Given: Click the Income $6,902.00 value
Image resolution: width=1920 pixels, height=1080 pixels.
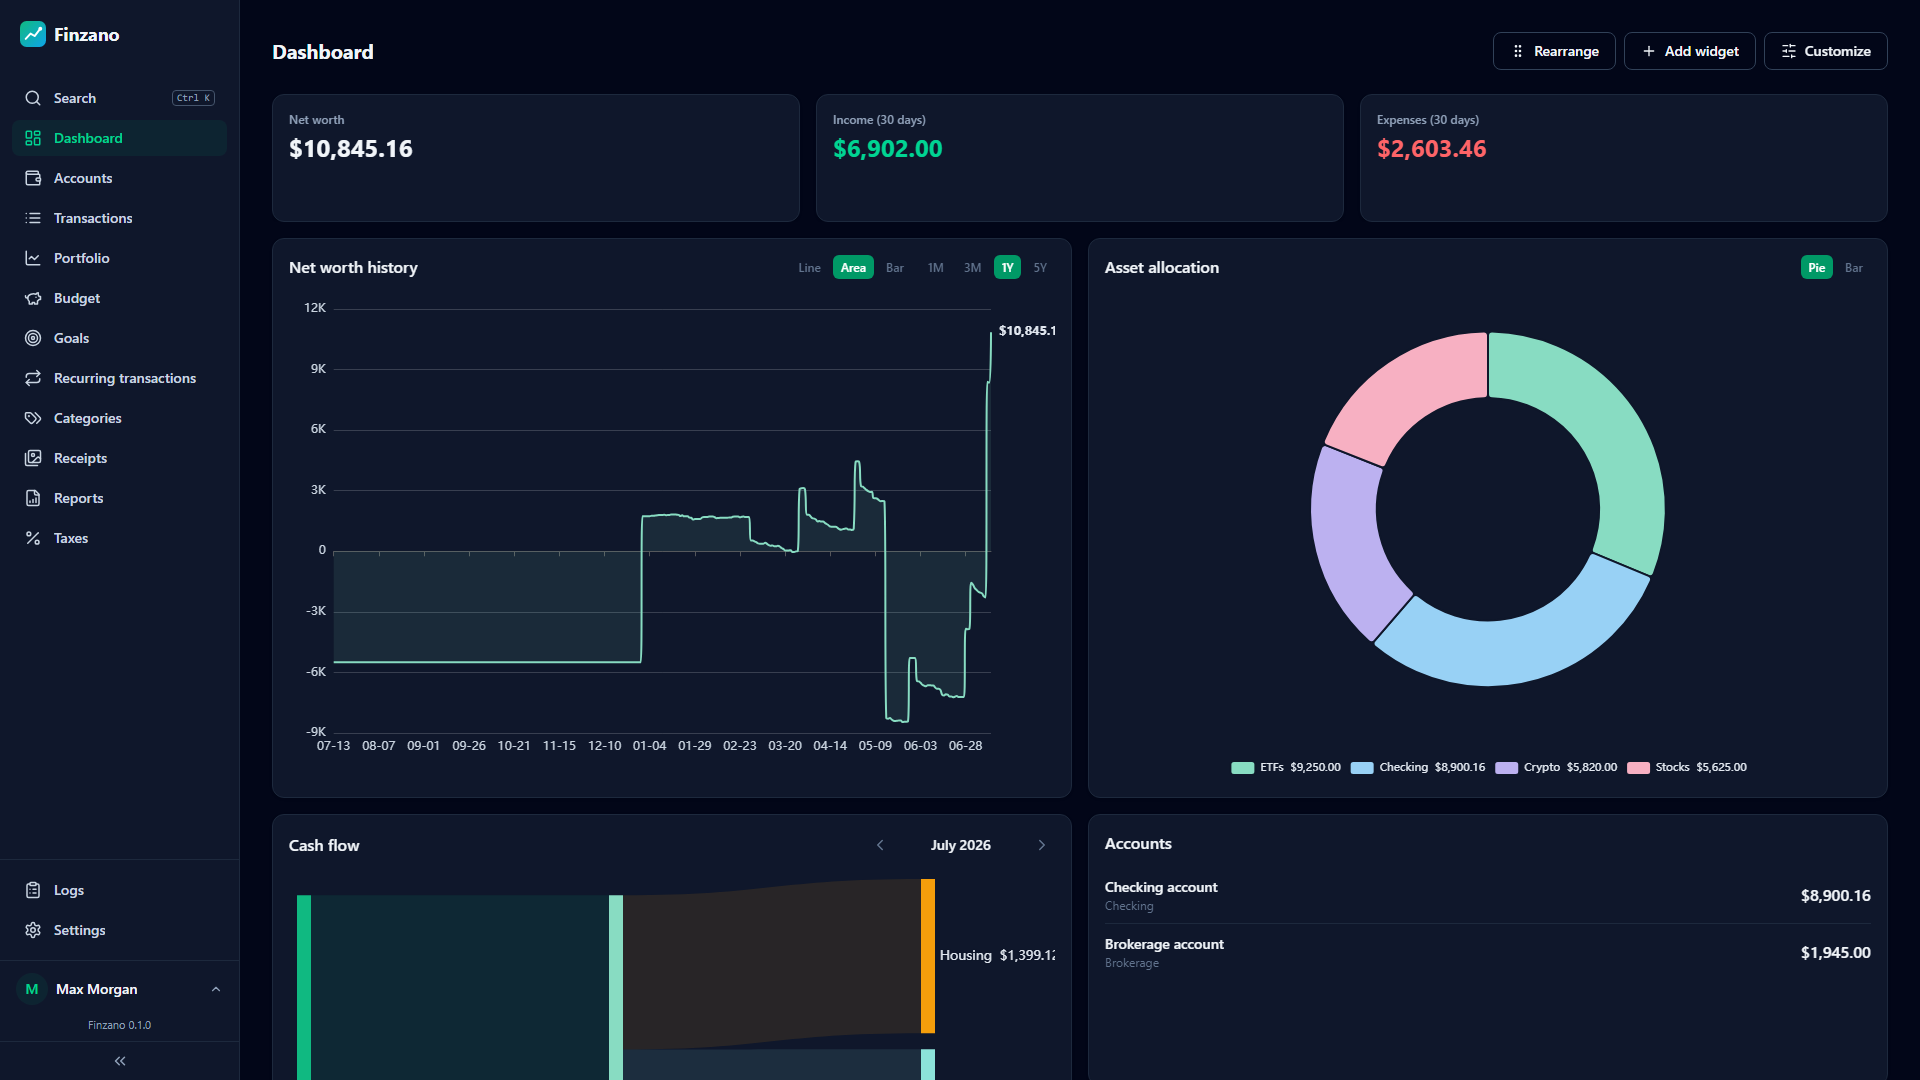Looking at the screenshot, I should 888,149.
